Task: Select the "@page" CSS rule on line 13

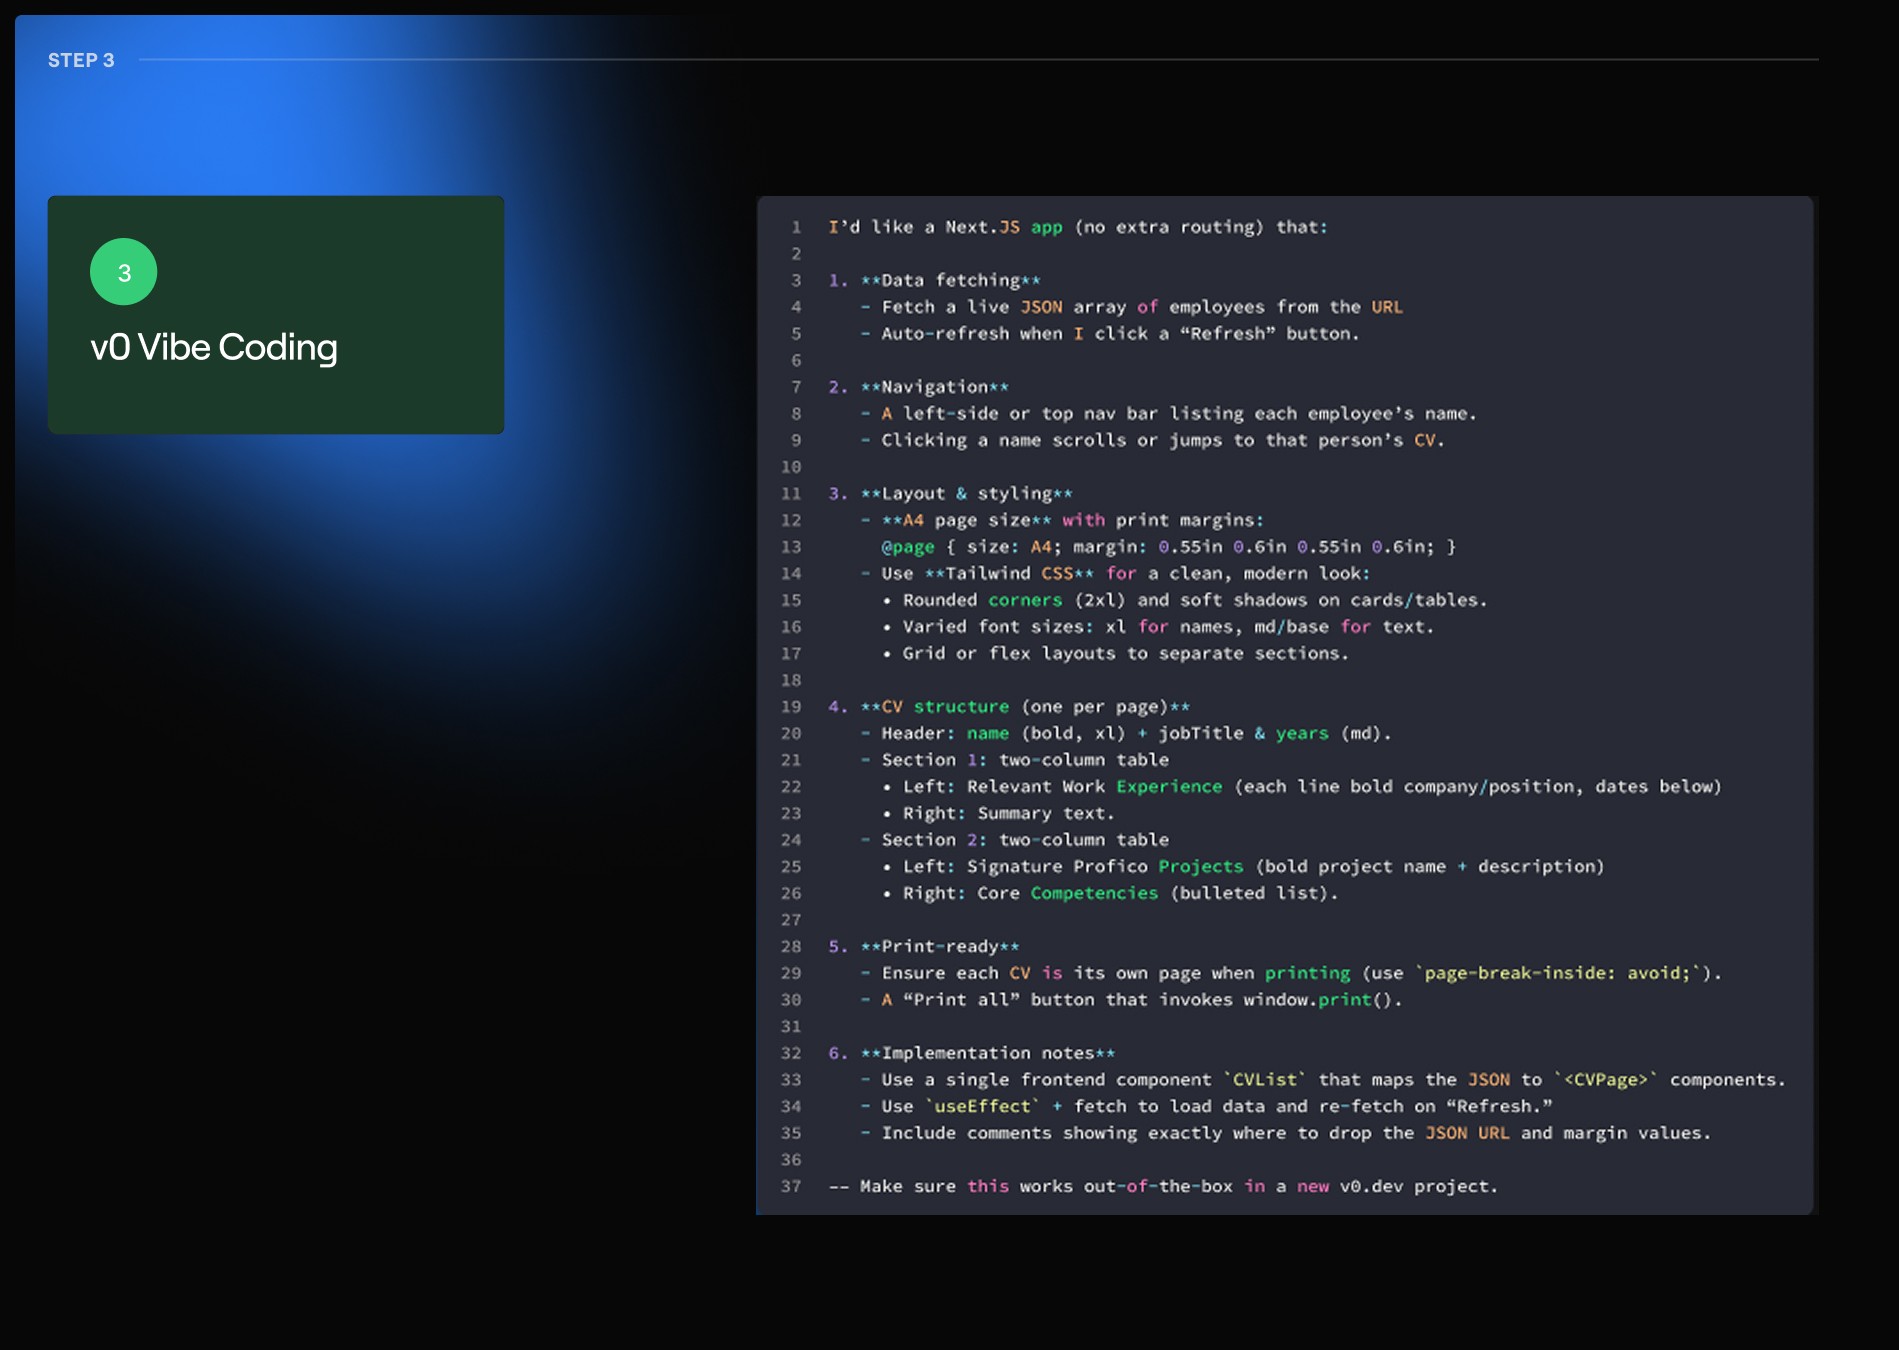Action: 909,547
